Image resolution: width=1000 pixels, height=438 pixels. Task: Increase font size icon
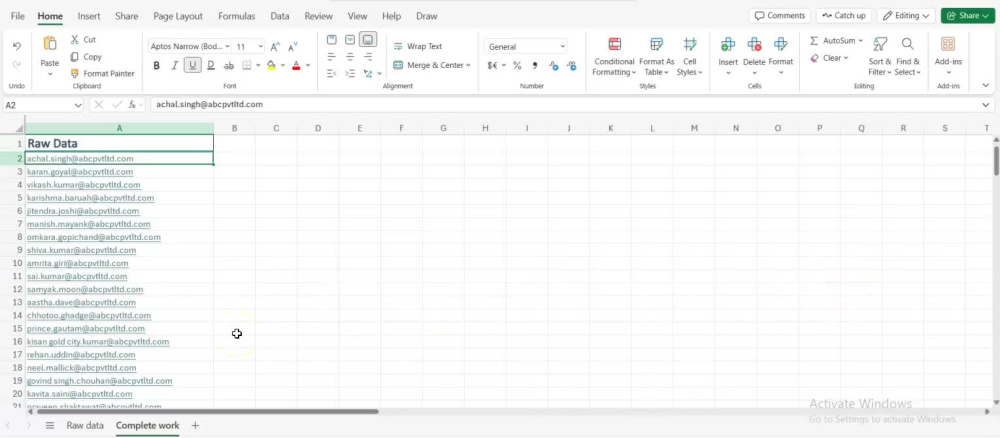275,47
